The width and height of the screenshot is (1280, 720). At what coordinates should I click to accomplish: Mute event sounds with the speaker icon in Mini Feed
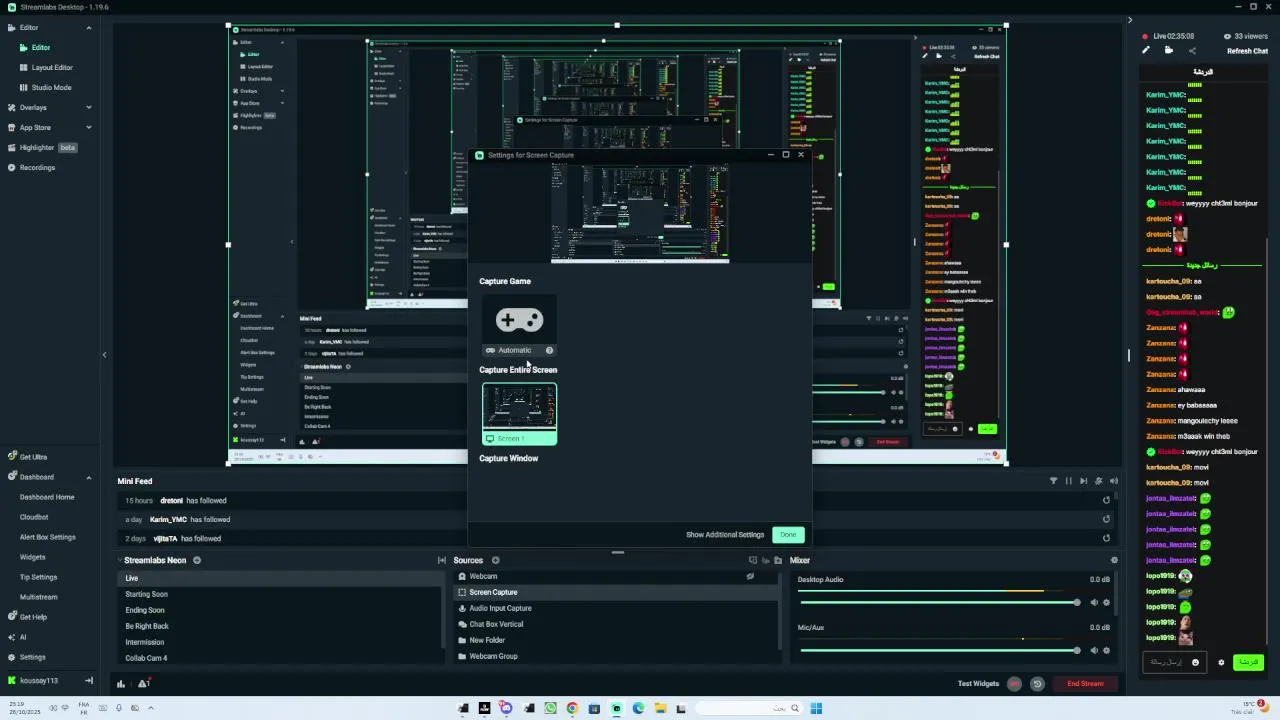tap(1114, 481)
